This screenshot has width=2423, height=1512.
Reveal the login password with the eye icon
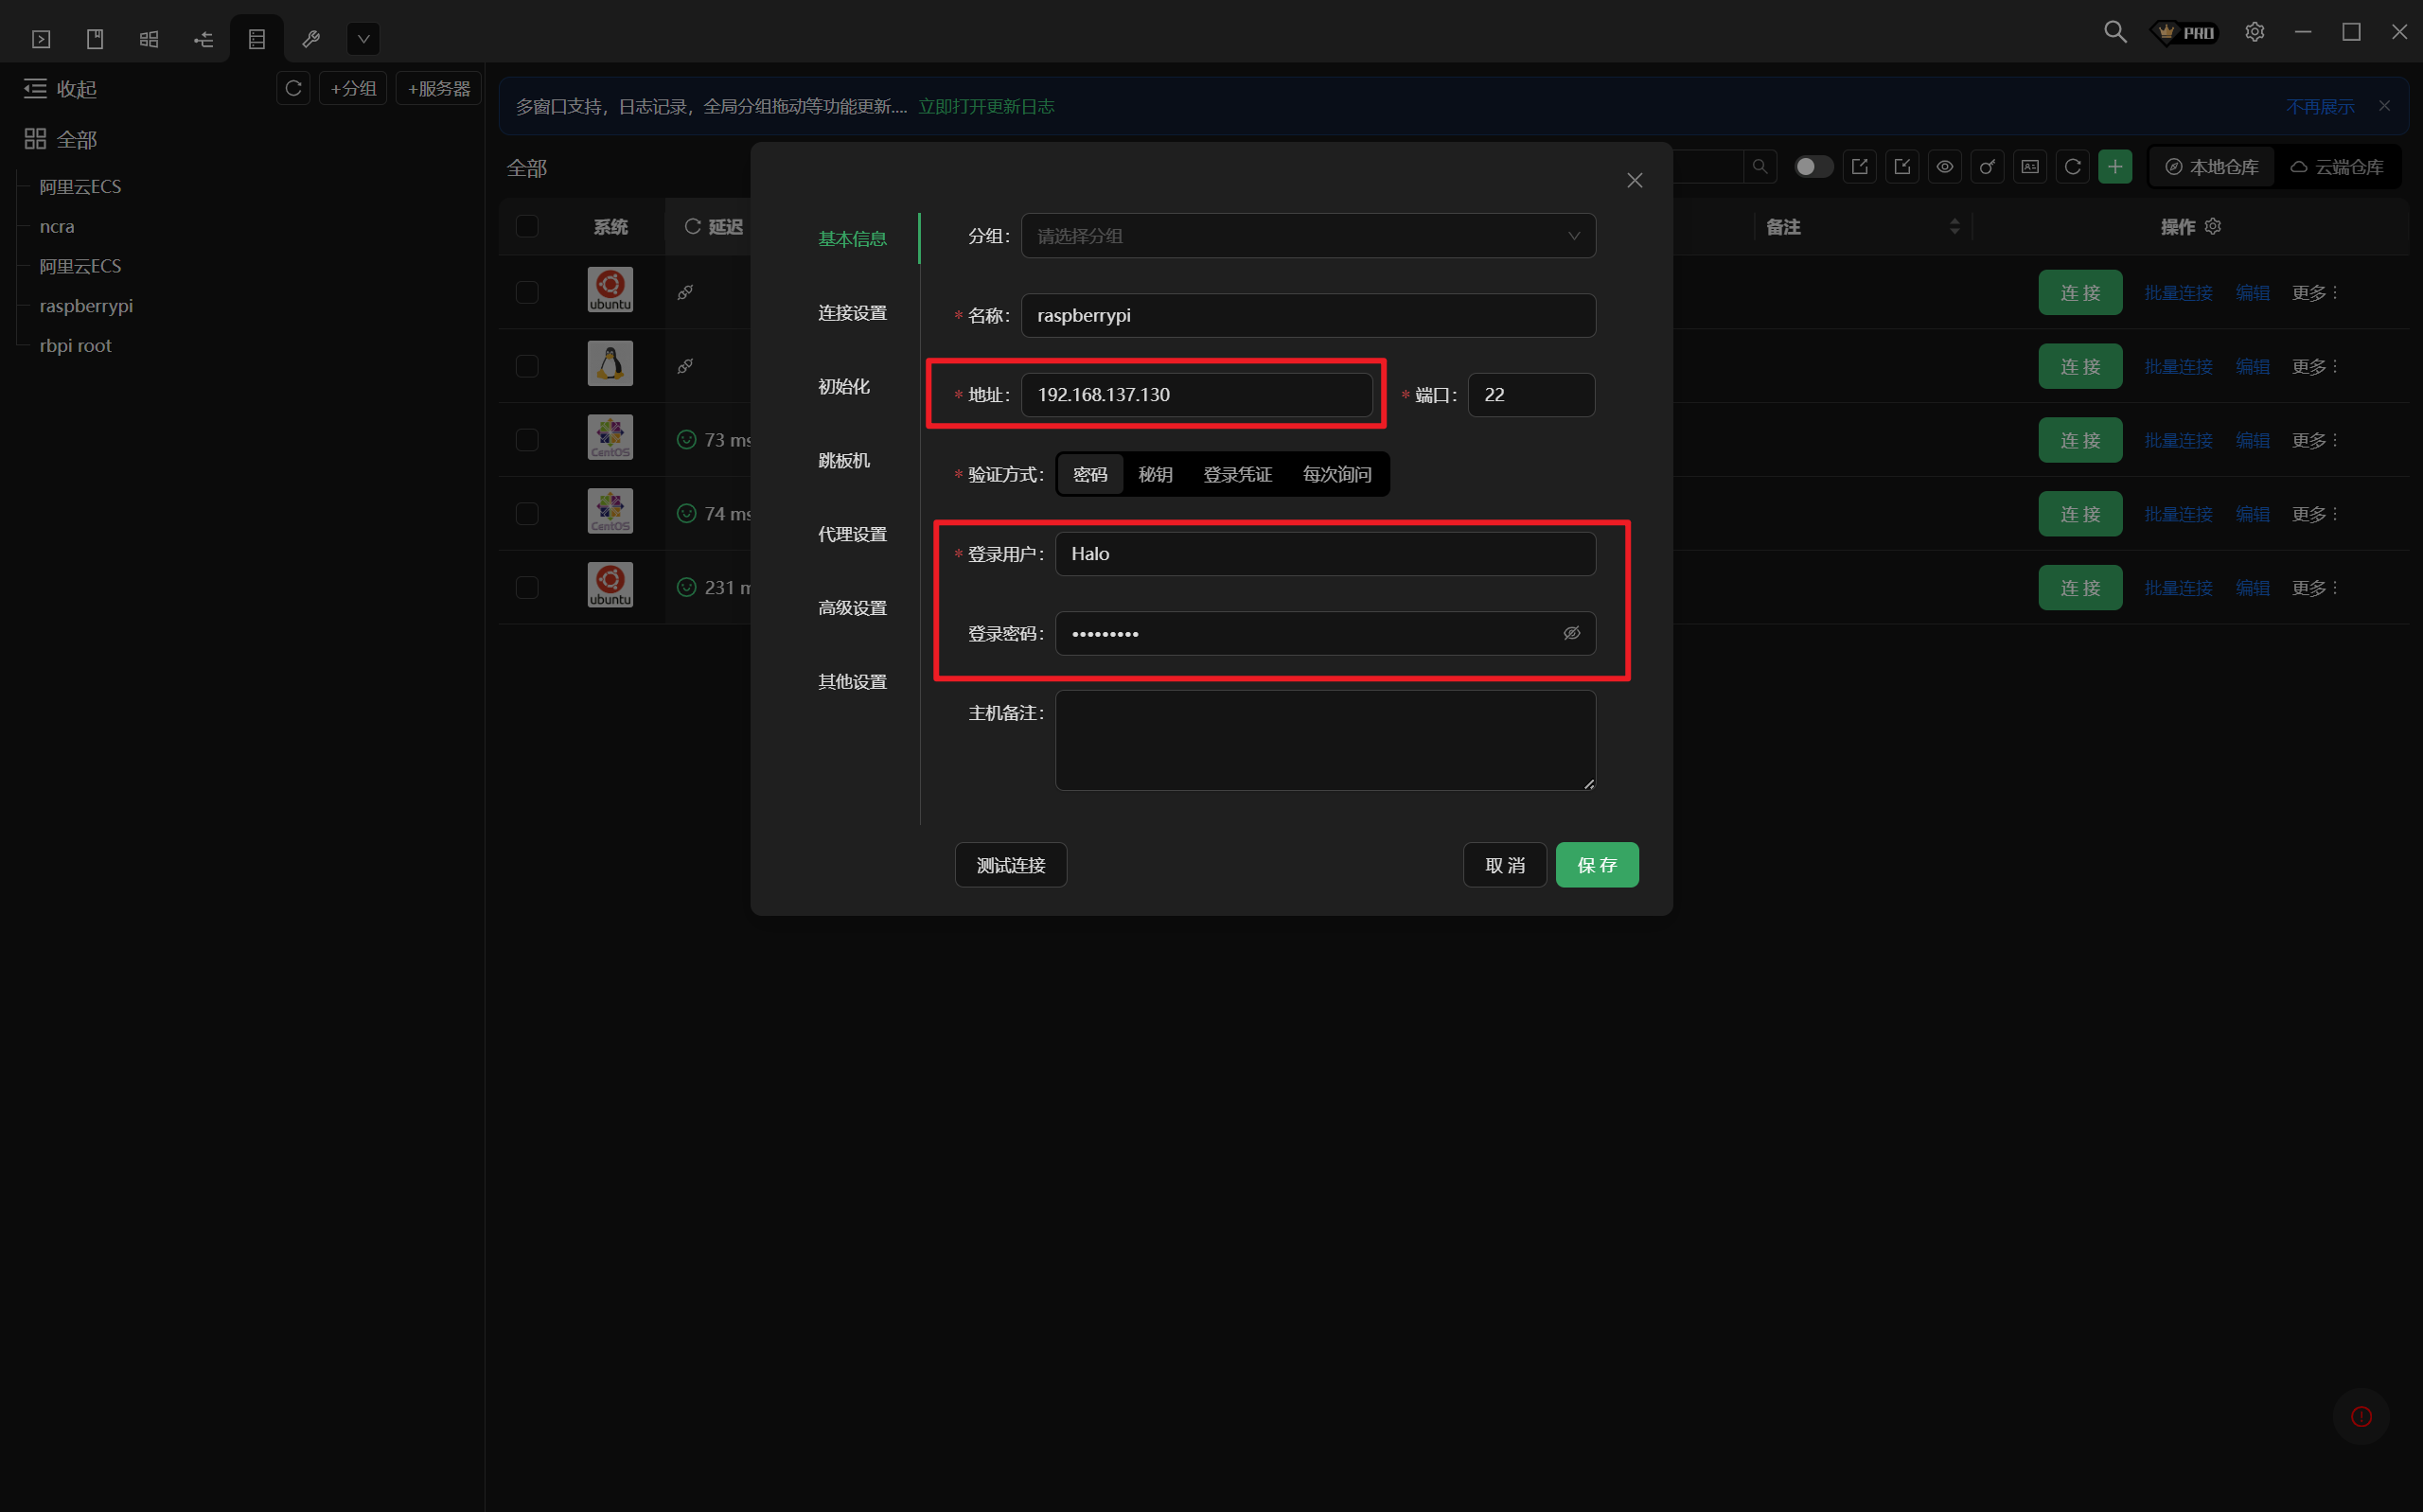[1571, 633]
